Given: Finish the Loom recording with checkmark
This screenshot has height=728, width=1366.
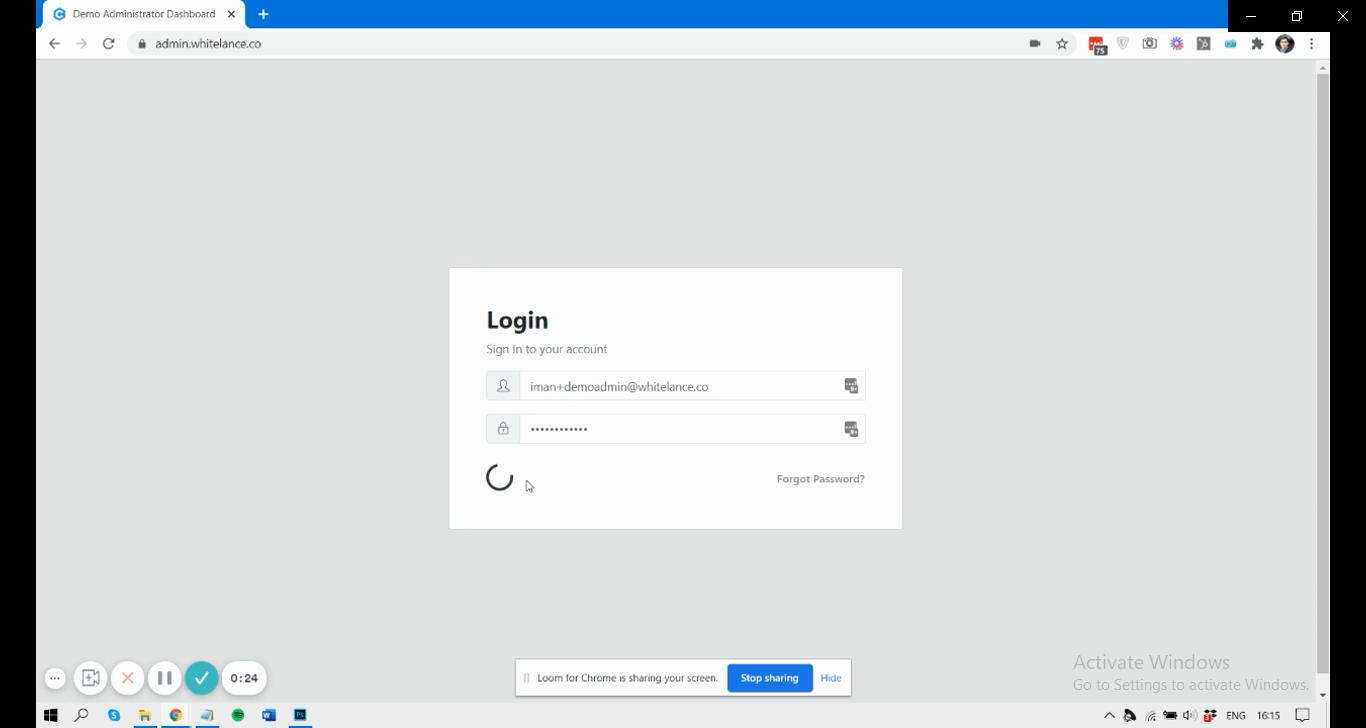Looking at the screenshot, I should coord(201,678).
